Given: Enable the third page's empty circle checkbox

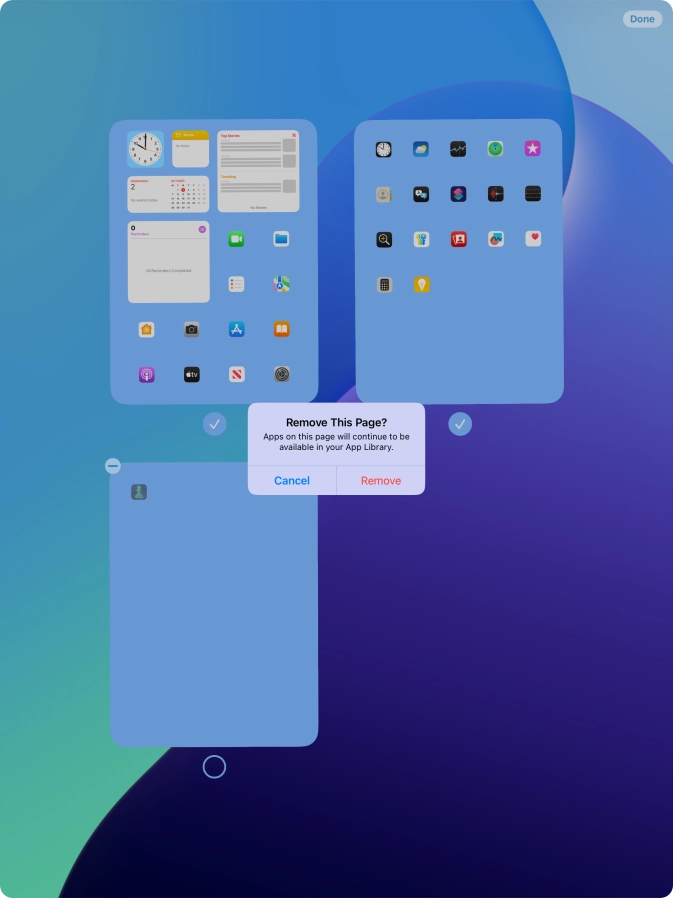Looking at the screenshot, I should [214, 767].
